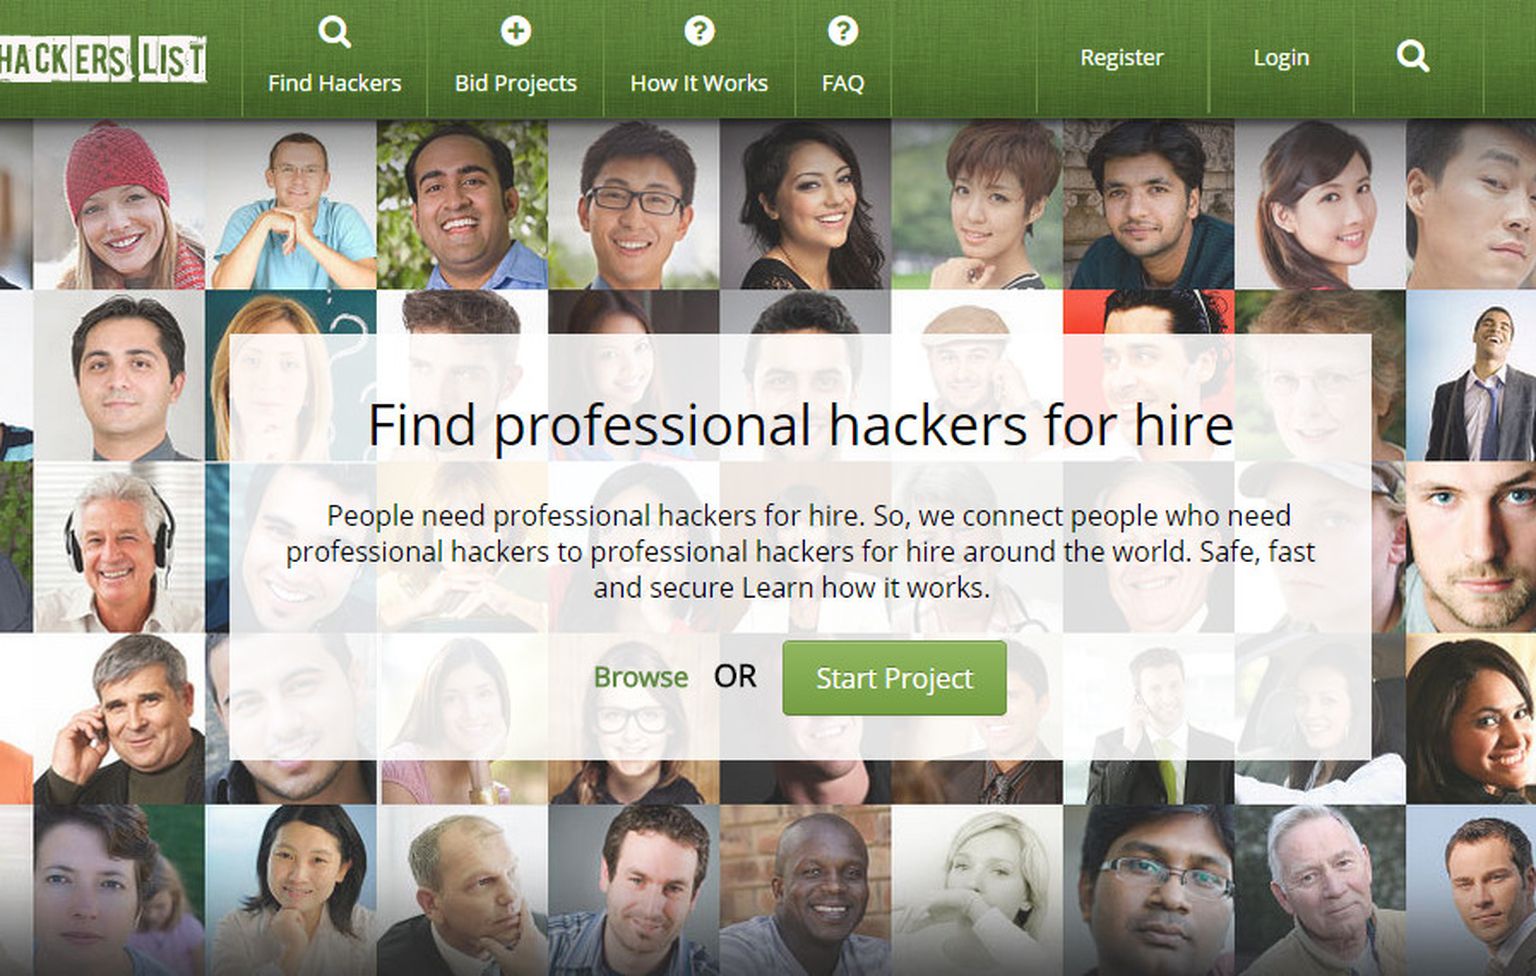1536x976 pixels.
Task: Click the Login link
Action: (1281, 58)
